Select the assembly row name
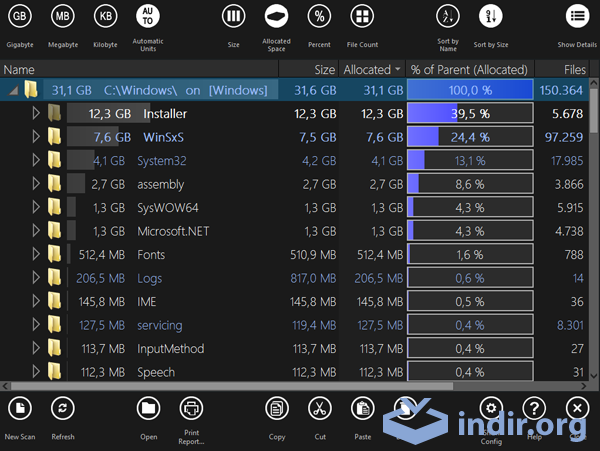Image resolution: width=600 pixels, height=451 pixels. tap(160, 184)
